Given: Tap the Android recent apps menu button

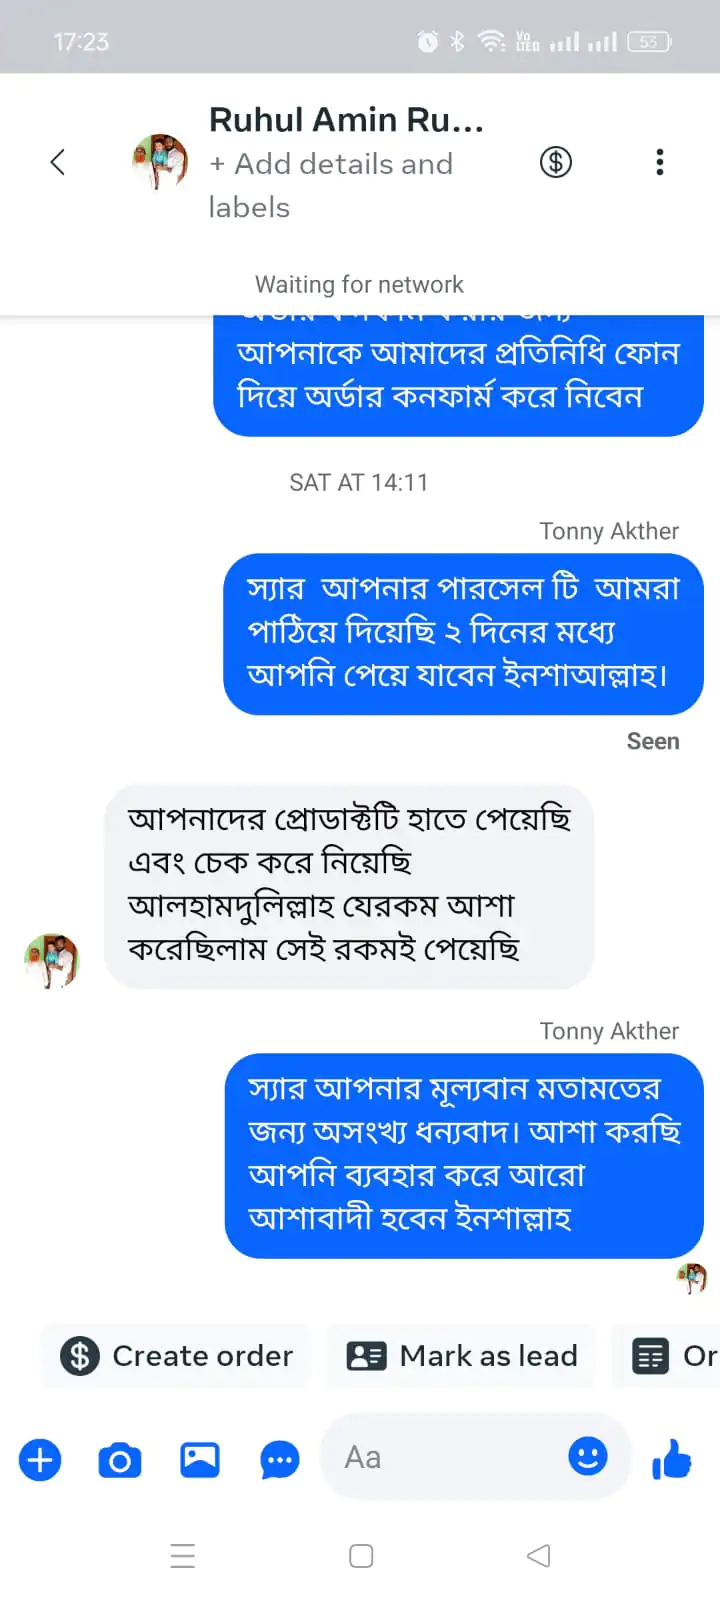Looking at the screenshot, I should click(x=183, y=1556).
